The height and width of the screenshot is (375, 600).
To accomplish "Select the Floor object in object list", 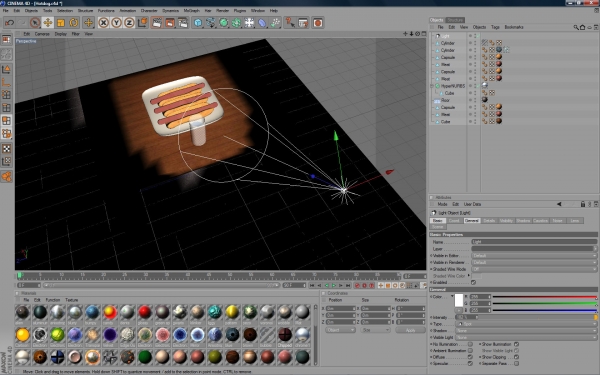I will click(x=445, y=100).
